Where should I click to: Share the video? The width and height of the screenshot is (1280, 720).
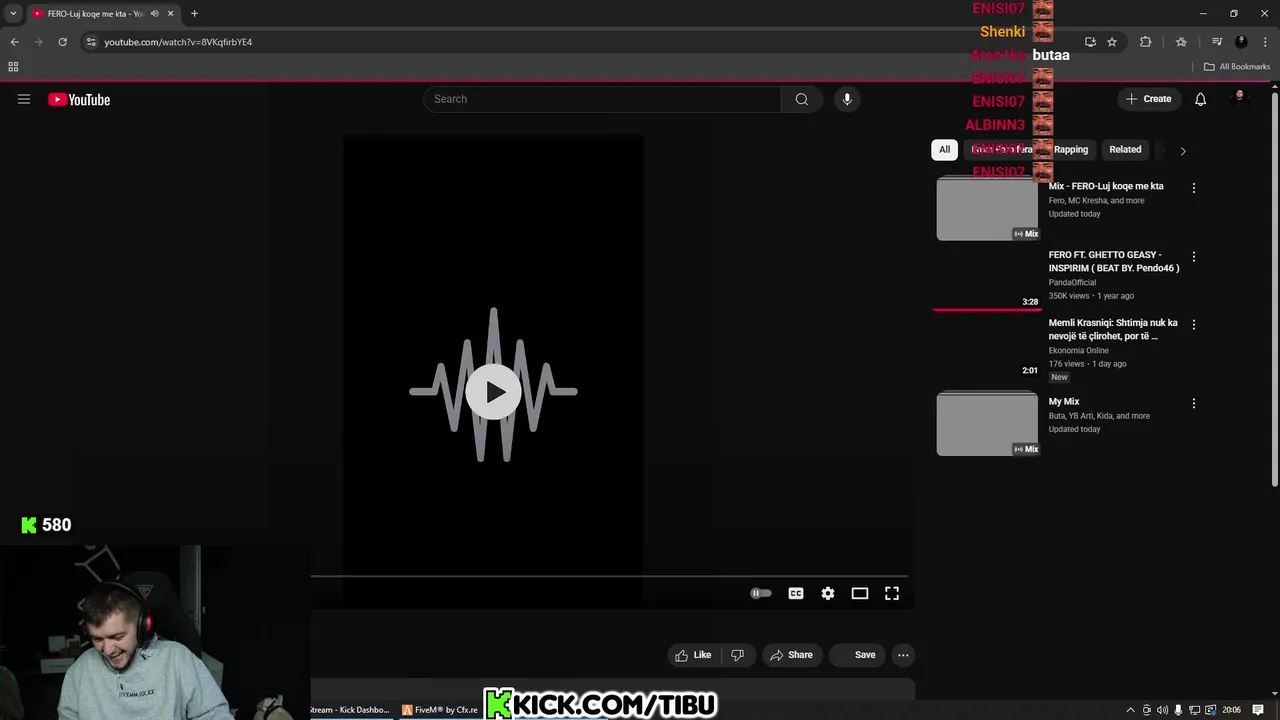[791, 655]
